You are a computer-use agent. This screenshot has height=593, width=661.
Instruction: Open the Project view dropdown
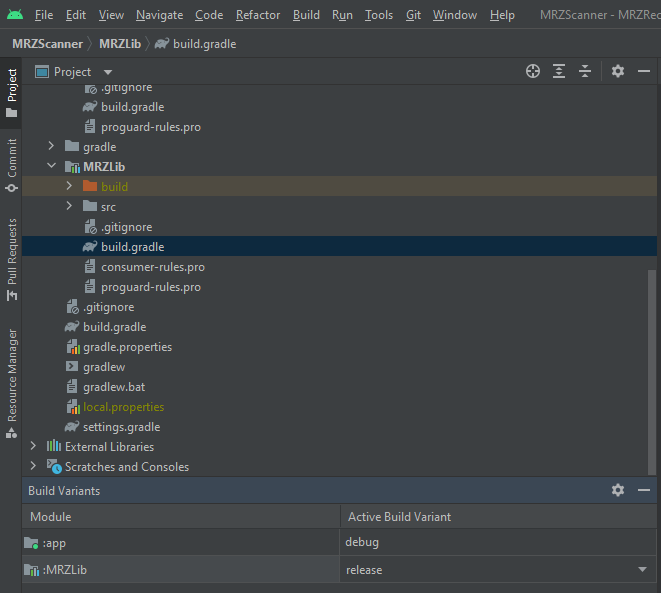coord(108,72)
